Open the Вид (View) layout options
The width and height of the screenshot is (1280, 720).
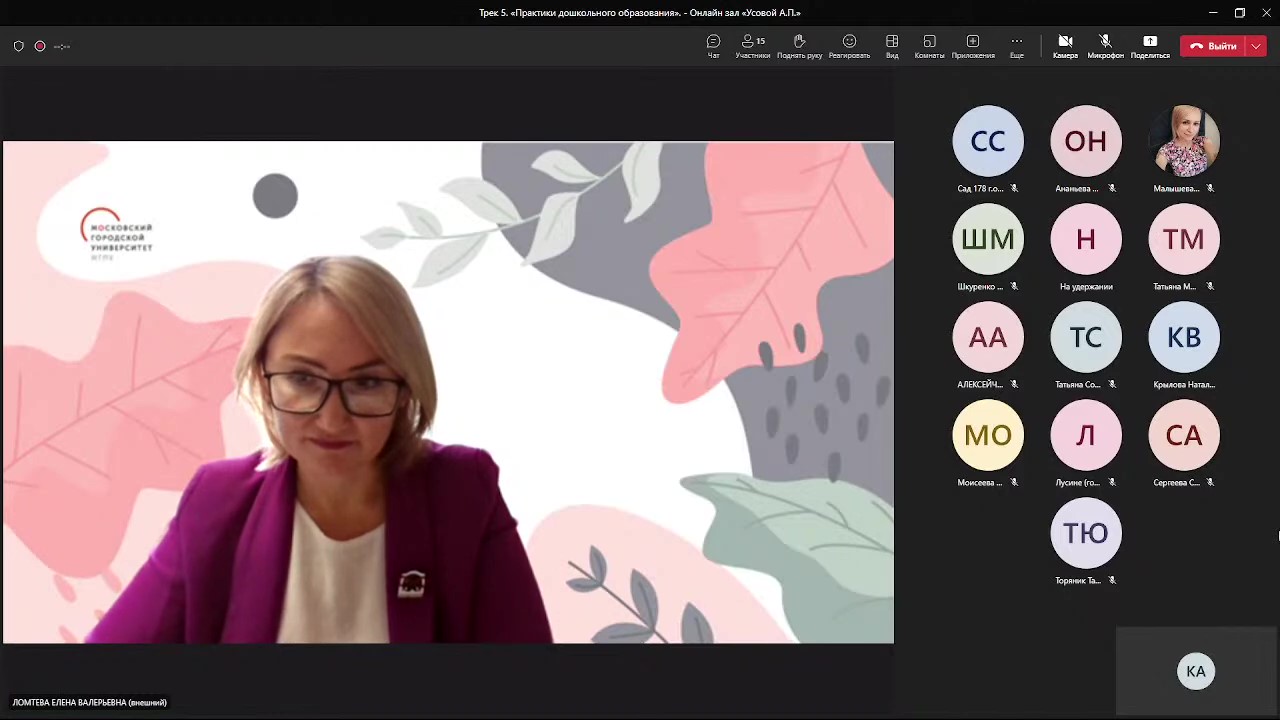click(892, 45)
